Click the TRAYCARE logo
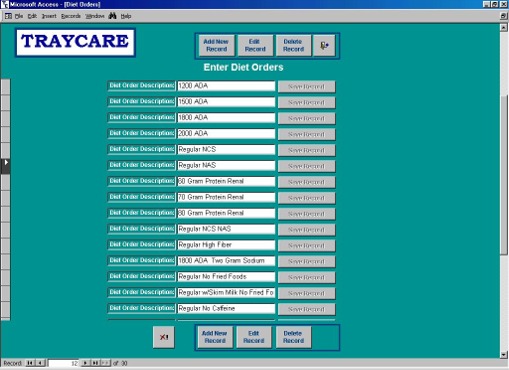This screenshot has width=509, height=370. (75, 42)
